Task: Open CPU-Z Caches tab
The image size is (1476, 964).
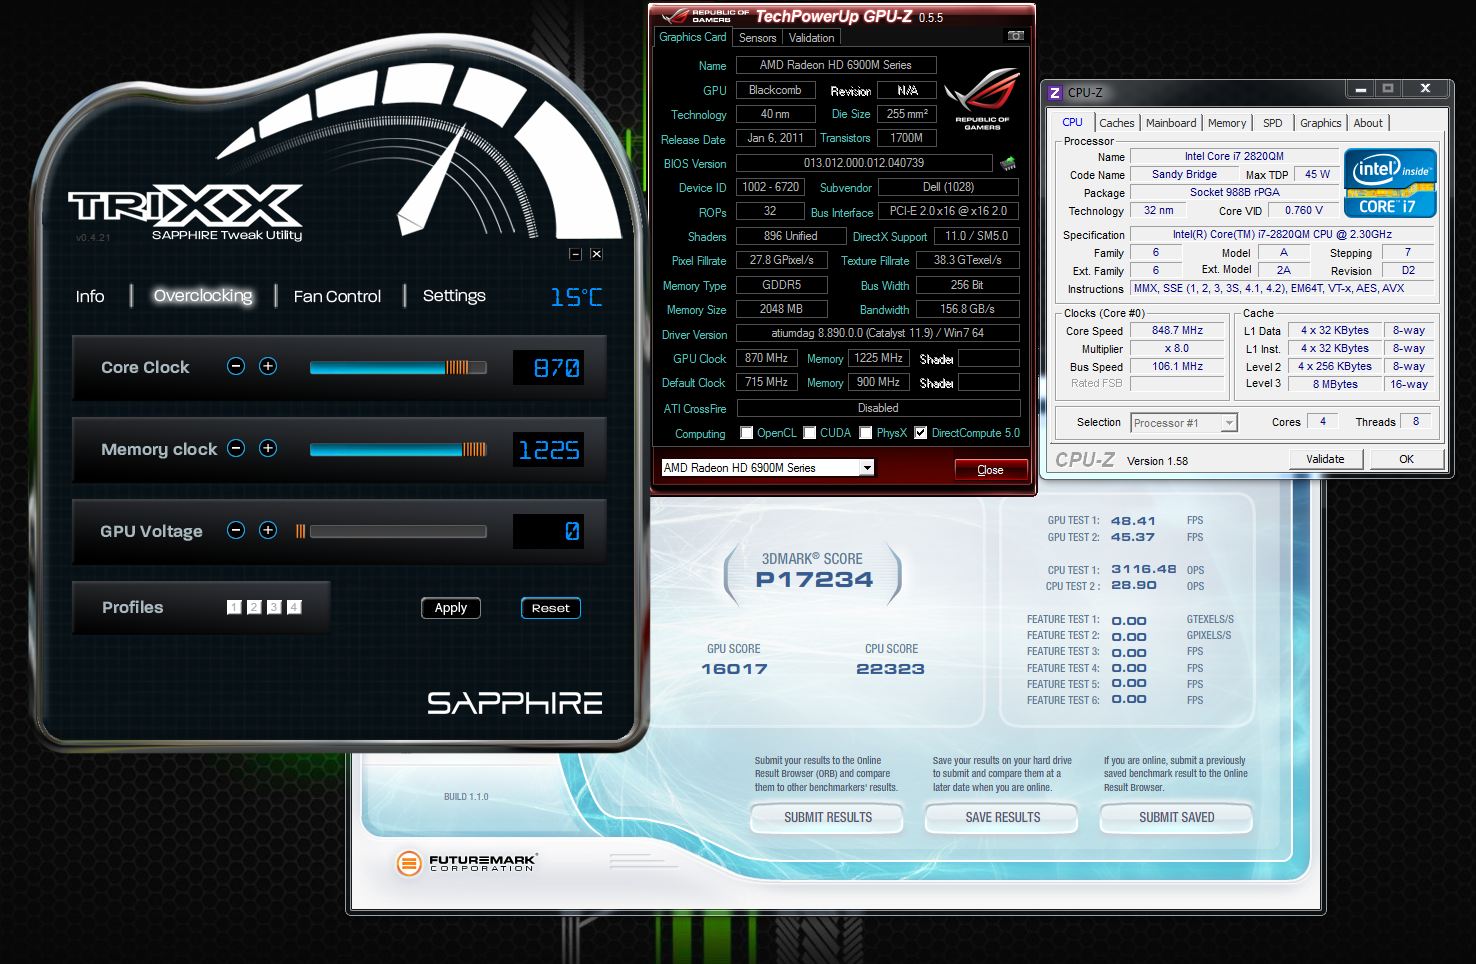Action: 1117,123
